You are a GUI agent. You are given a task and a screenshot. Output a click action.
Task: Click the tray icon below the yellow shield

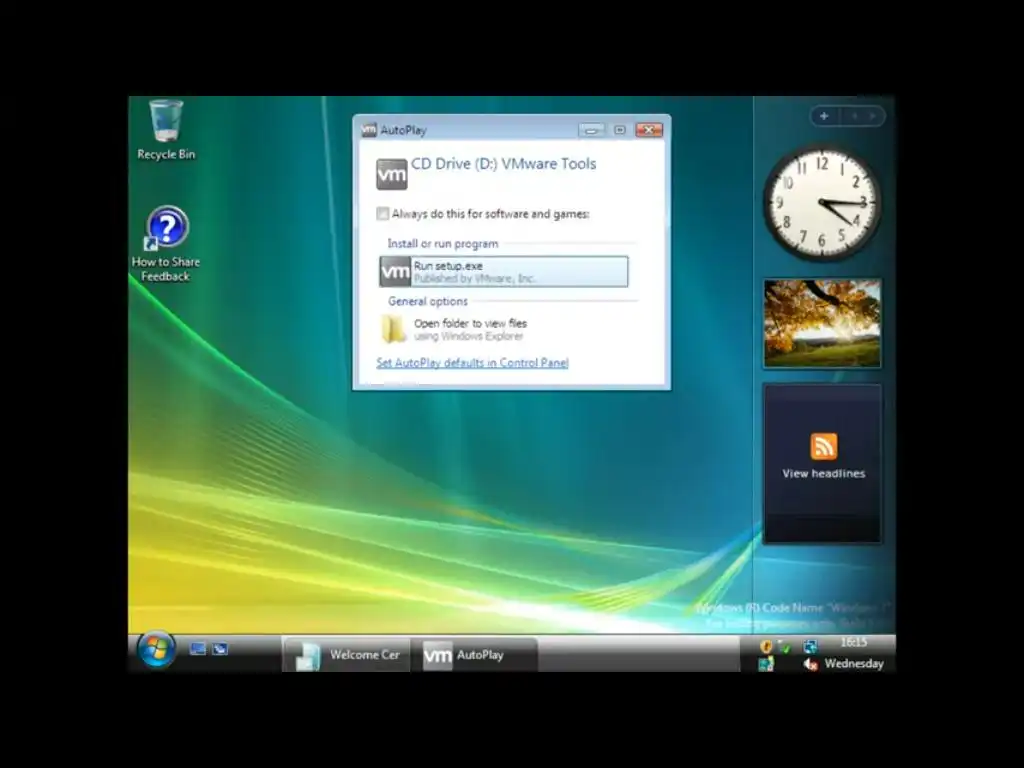(x=766, y=664)
